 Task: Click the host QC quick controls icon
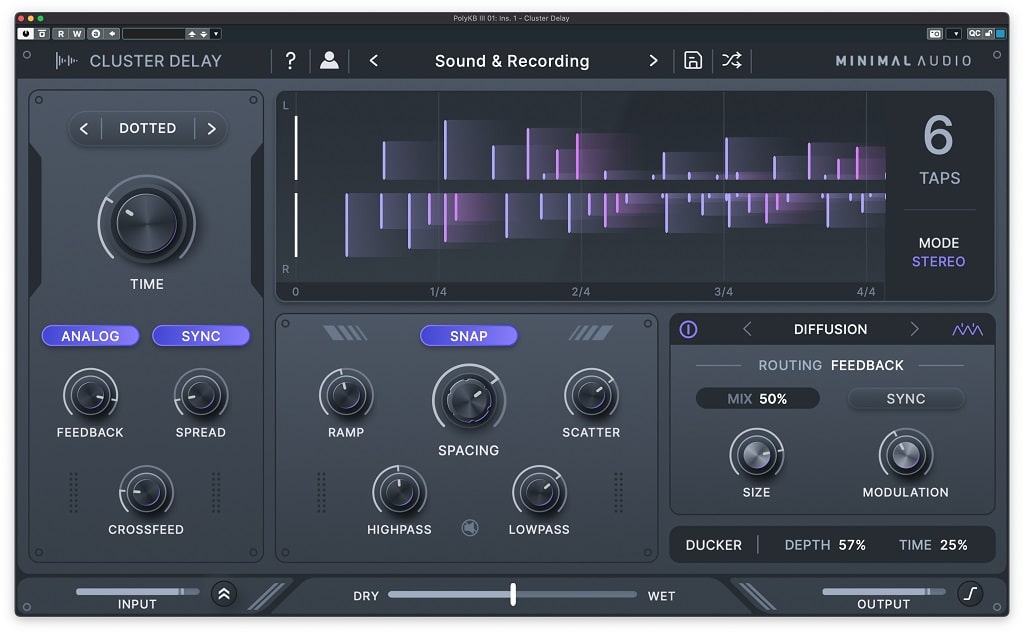974,33
